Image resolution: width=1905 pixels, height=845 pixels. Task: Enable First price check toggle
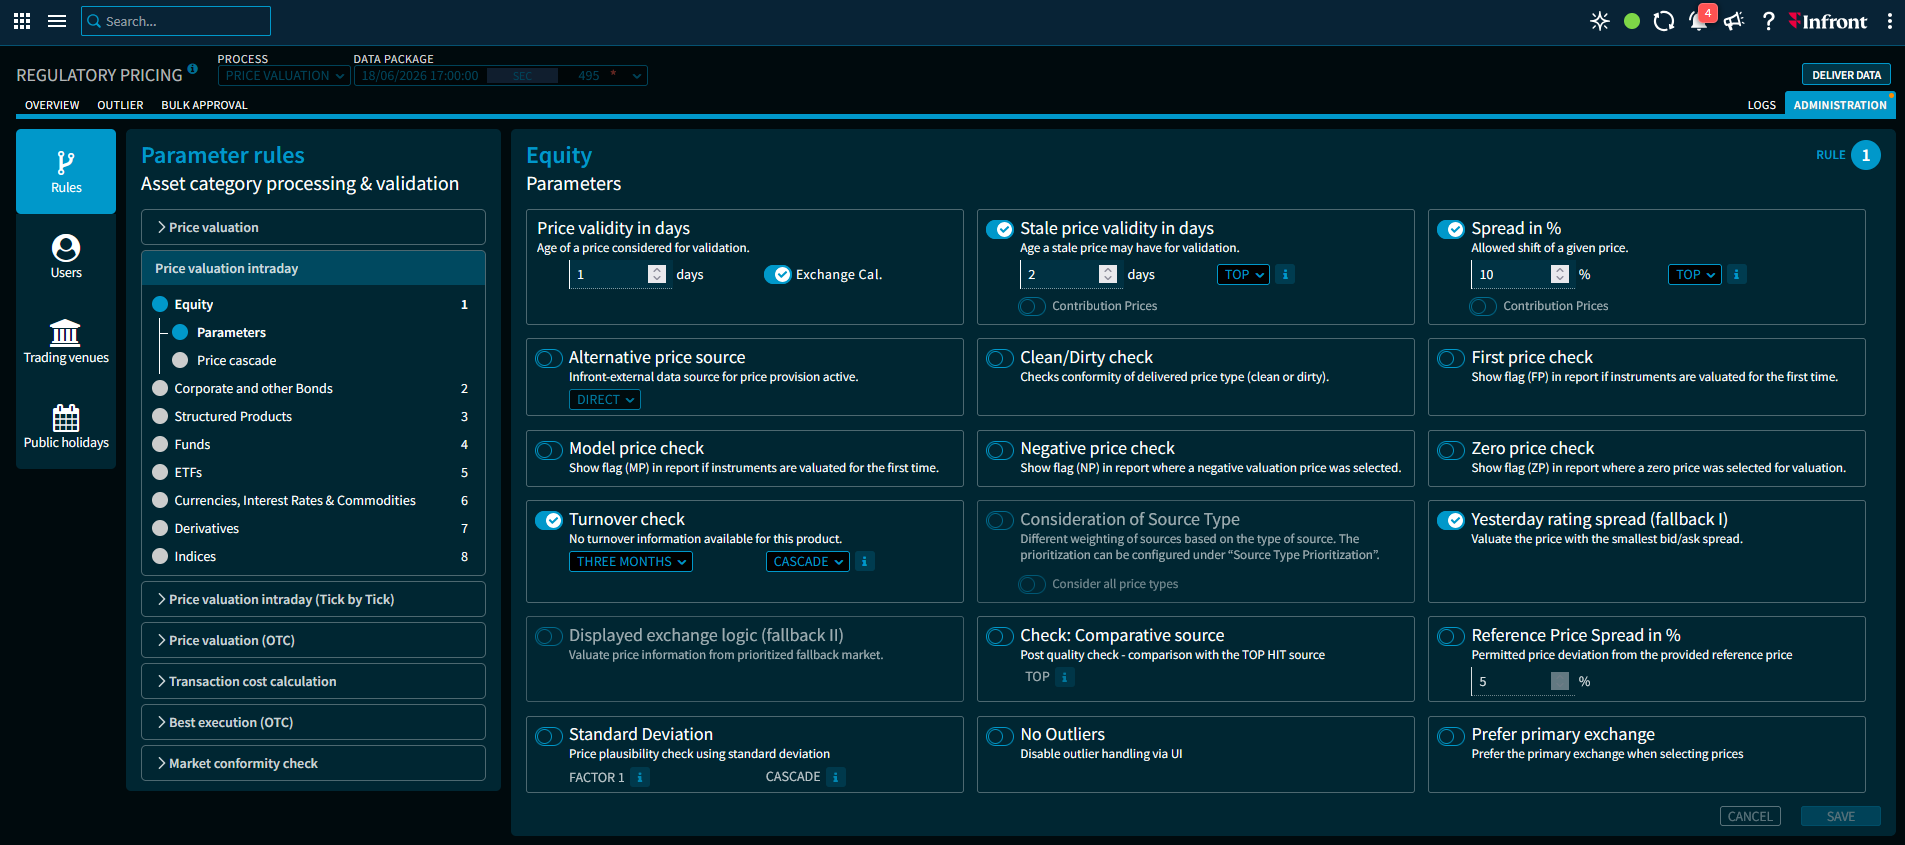click(1451, 358)
